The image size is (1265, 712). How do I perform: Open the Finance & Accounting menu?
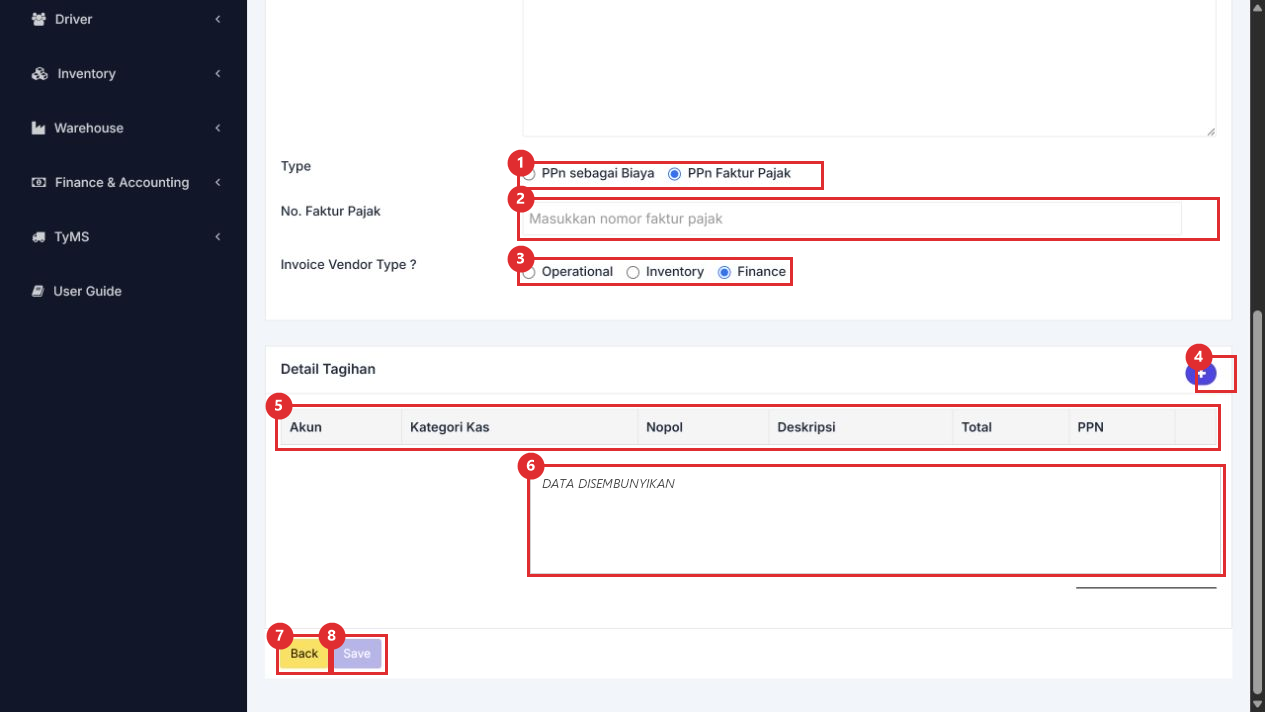(123, 183)
